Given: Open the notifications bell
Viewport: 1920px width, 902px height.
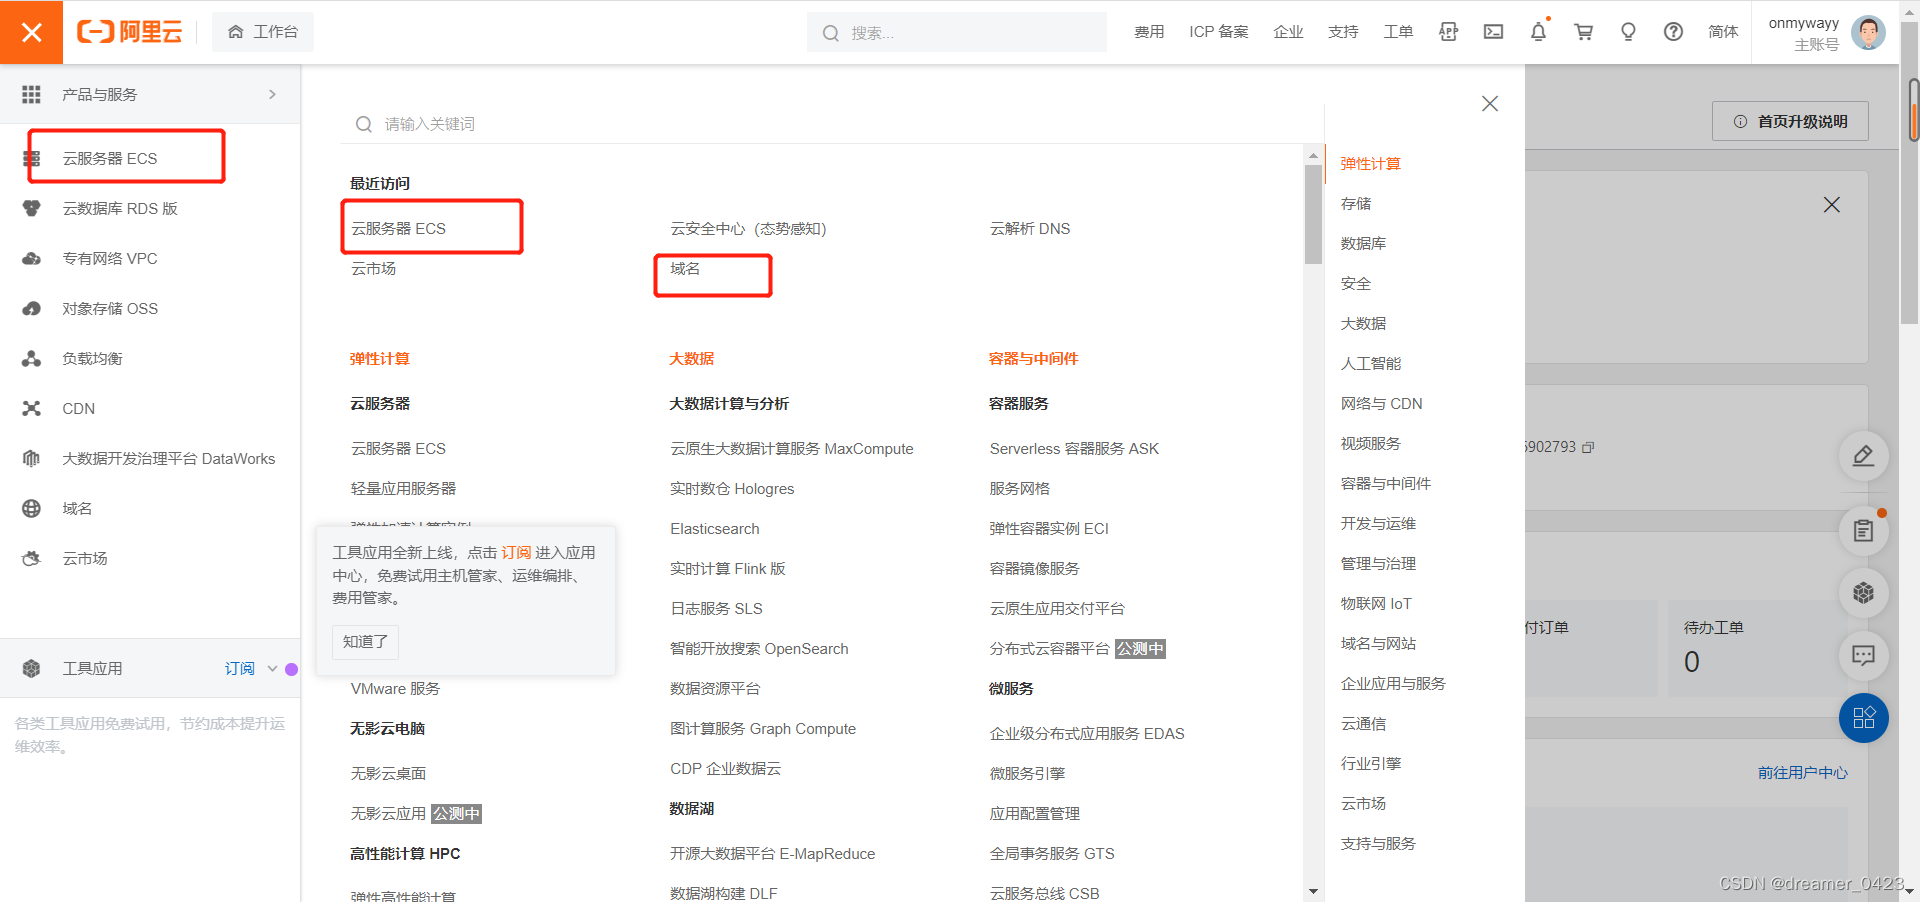Looking at the screenshot, I should (1538, 32).
